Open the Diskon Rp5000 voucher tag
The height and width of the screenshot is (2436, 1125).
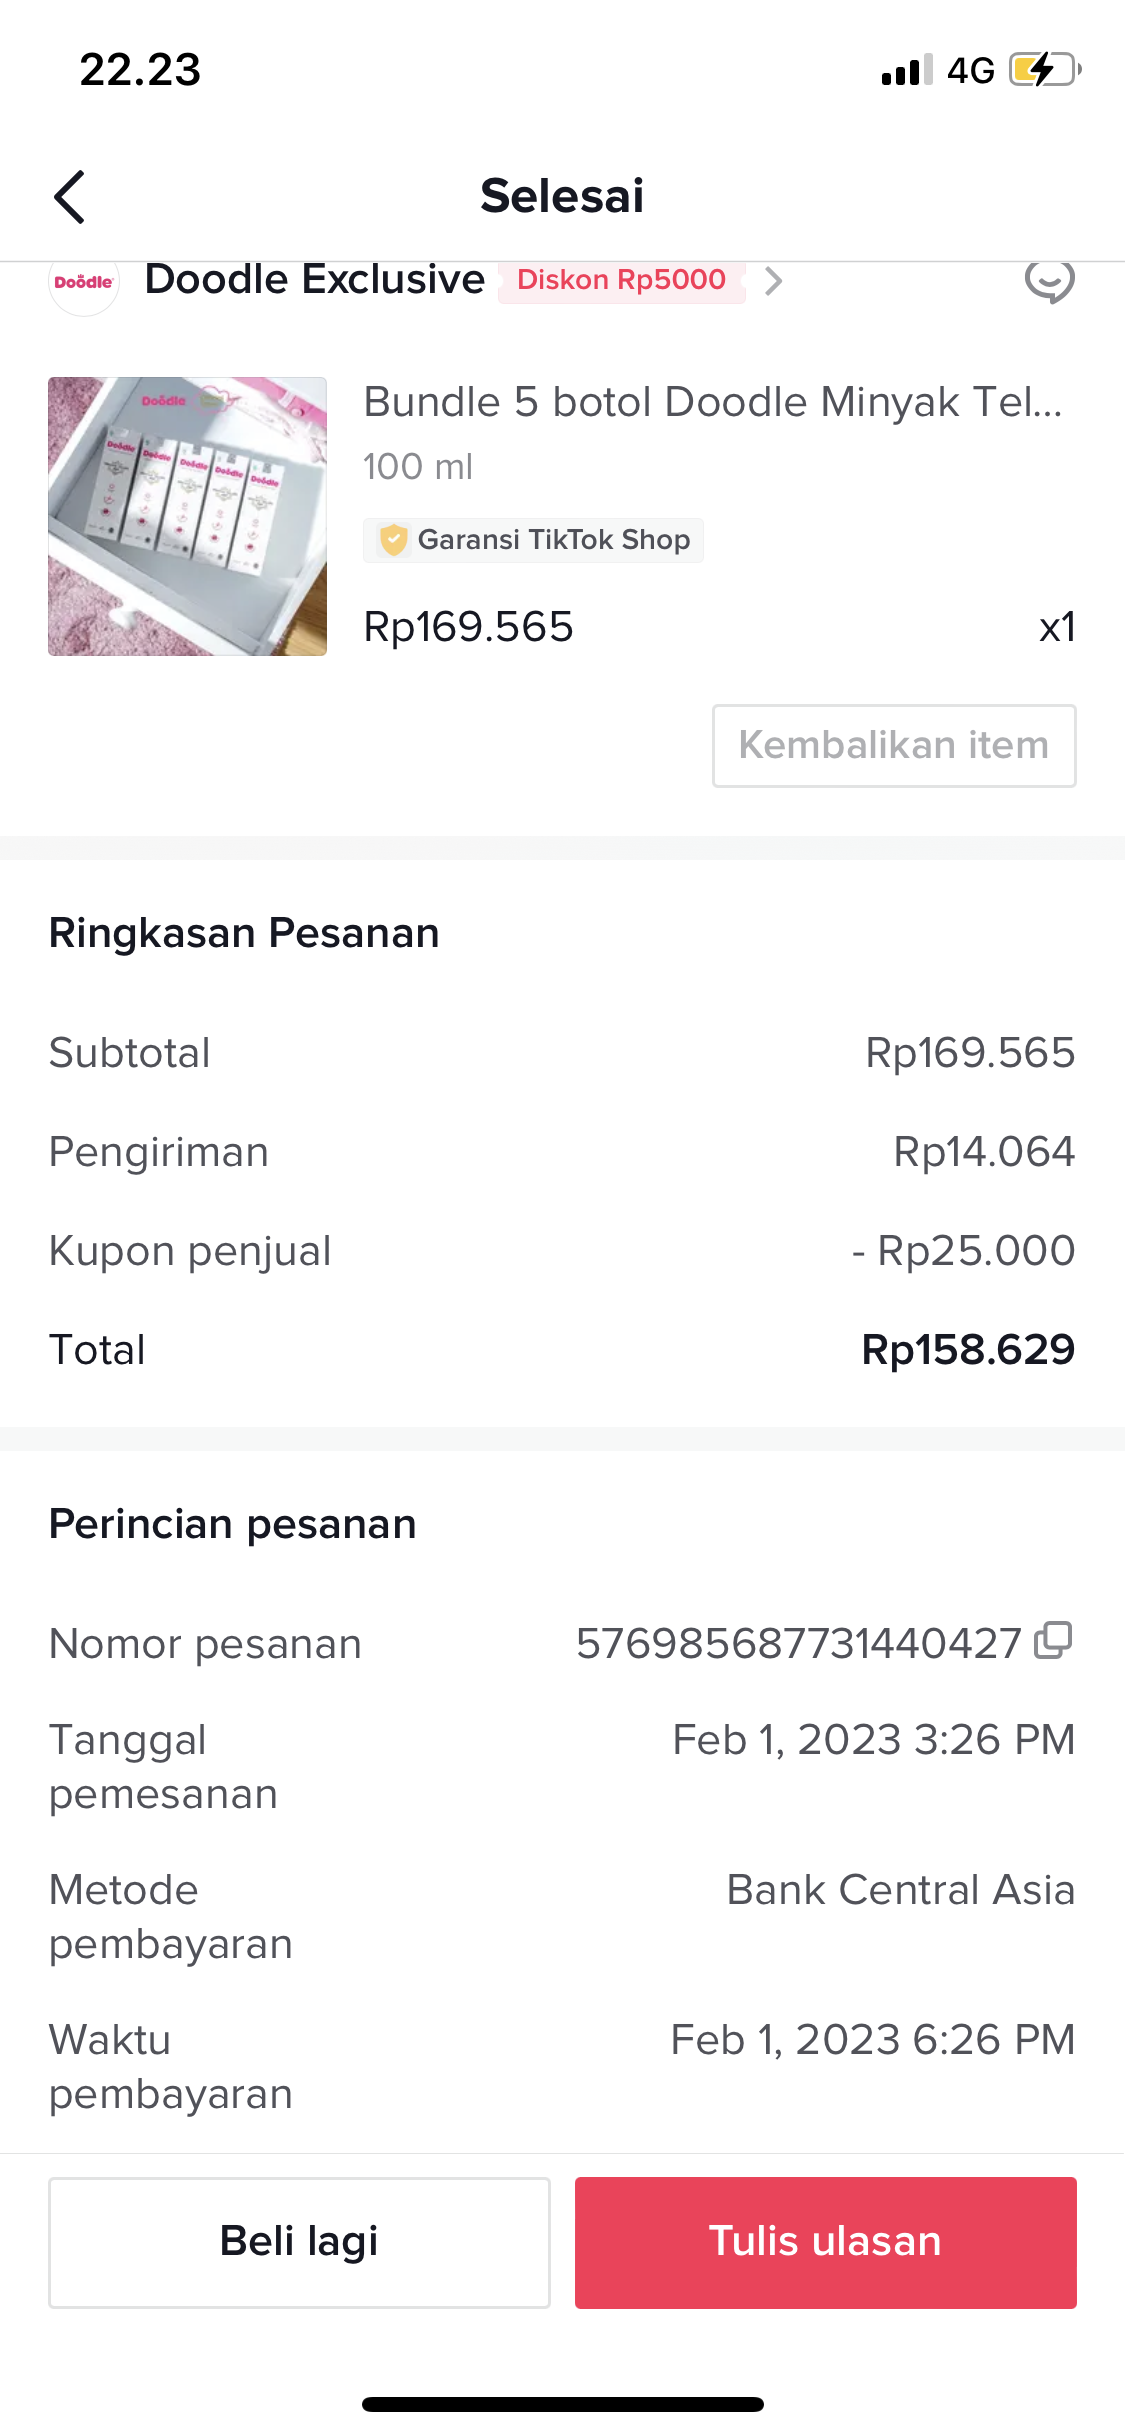[x=621, y=280]
